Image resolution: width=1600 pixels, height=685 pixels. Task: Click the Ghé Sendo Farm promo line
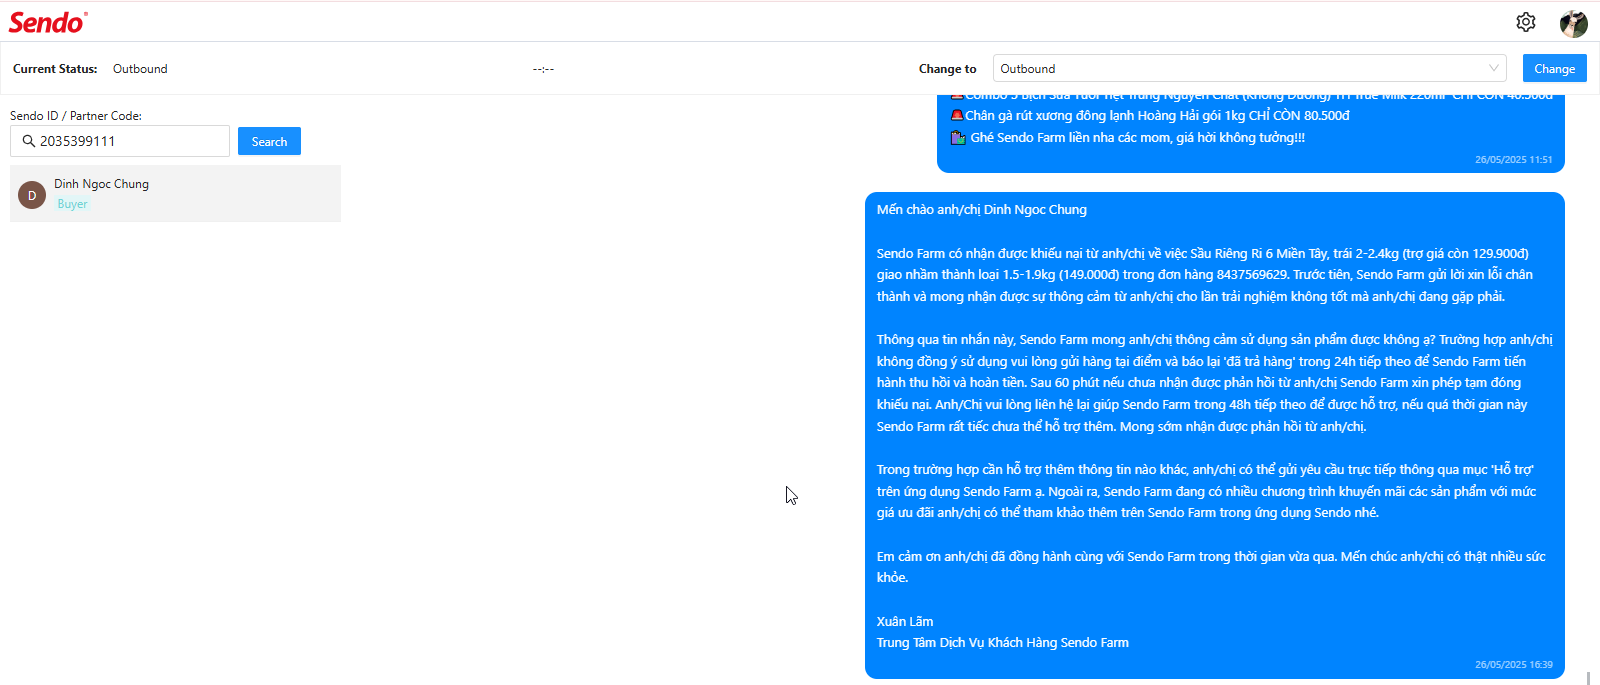tap(1127, 137)
